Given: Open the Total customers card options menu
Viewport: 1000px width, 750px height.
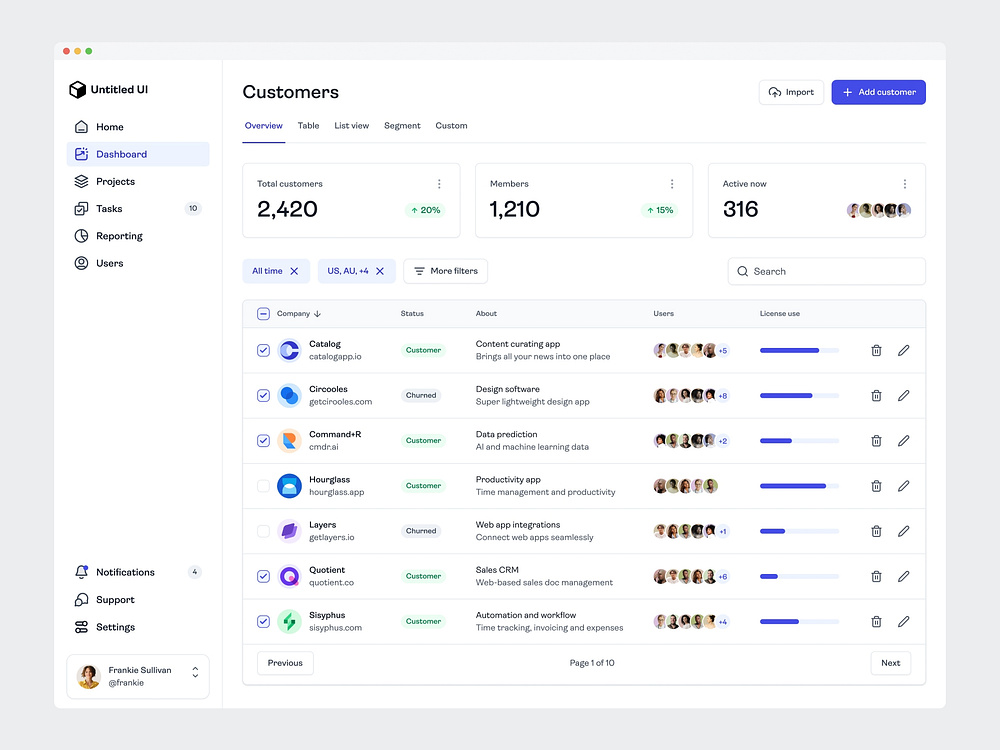Looking at the screenshot, I should point(439,184).
